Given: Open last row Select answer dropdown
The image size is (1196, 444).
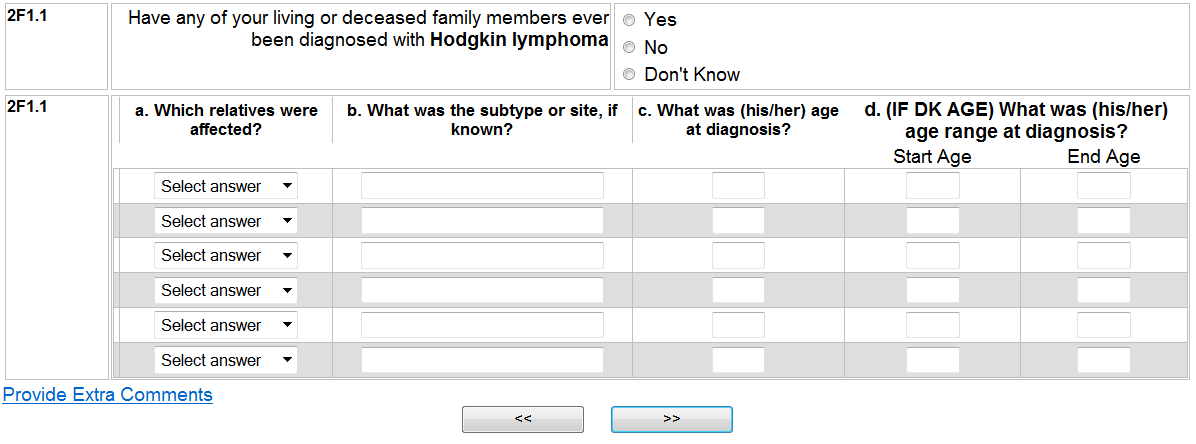Looking at the screenshot, I should click(x=226, y=360).
